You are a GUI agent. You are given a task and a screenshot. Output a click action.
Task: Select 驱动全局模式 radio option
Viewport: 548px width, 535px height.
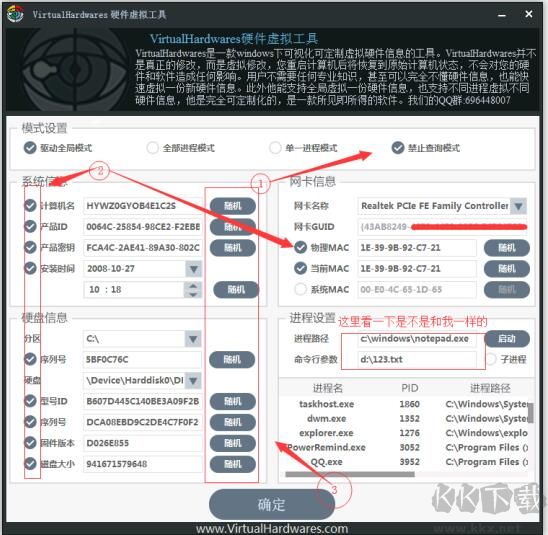[x=30, y=148]
